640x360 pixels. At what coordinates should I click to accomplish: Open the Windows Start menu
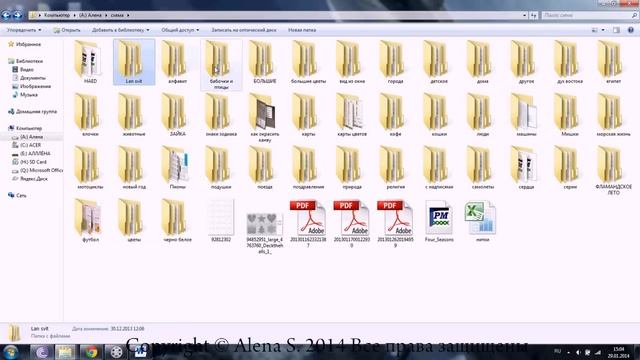11,352
